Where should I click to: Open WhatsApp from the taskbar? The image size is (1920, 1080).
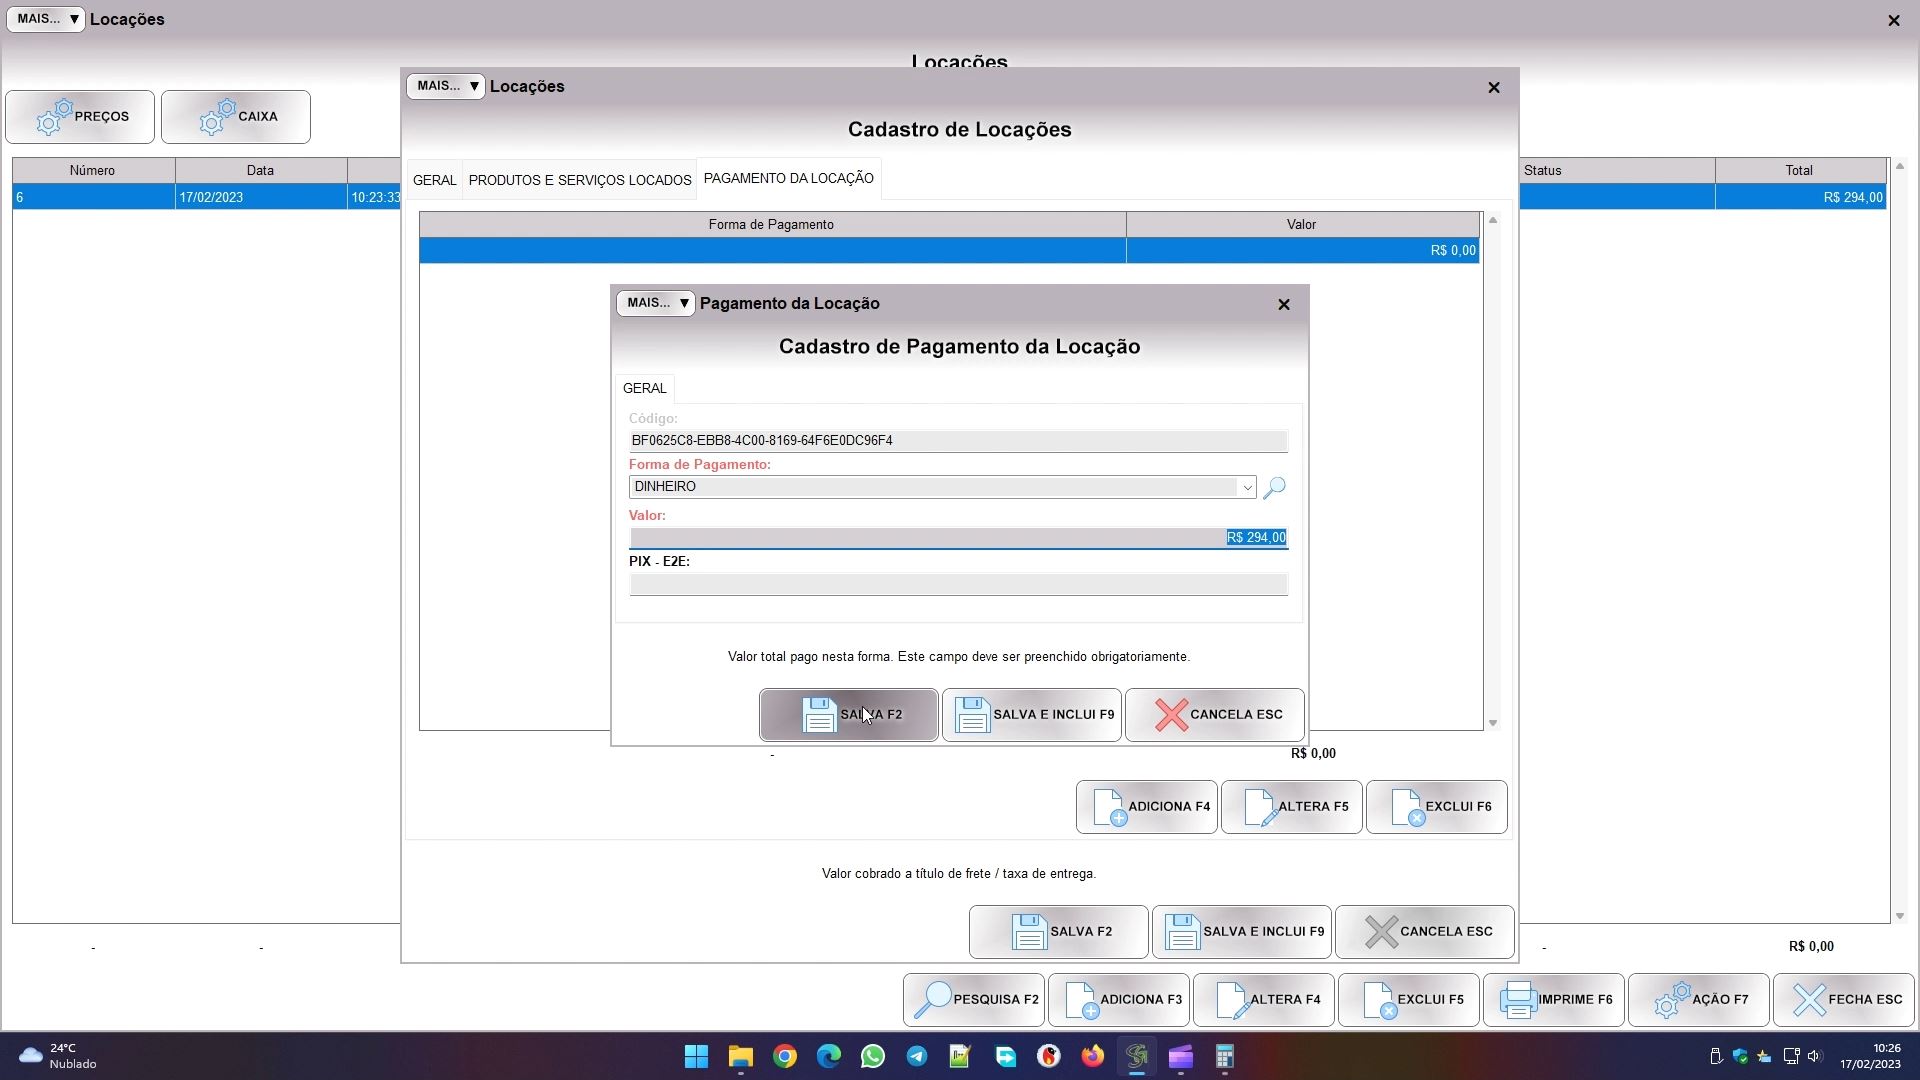[873, 1057]
